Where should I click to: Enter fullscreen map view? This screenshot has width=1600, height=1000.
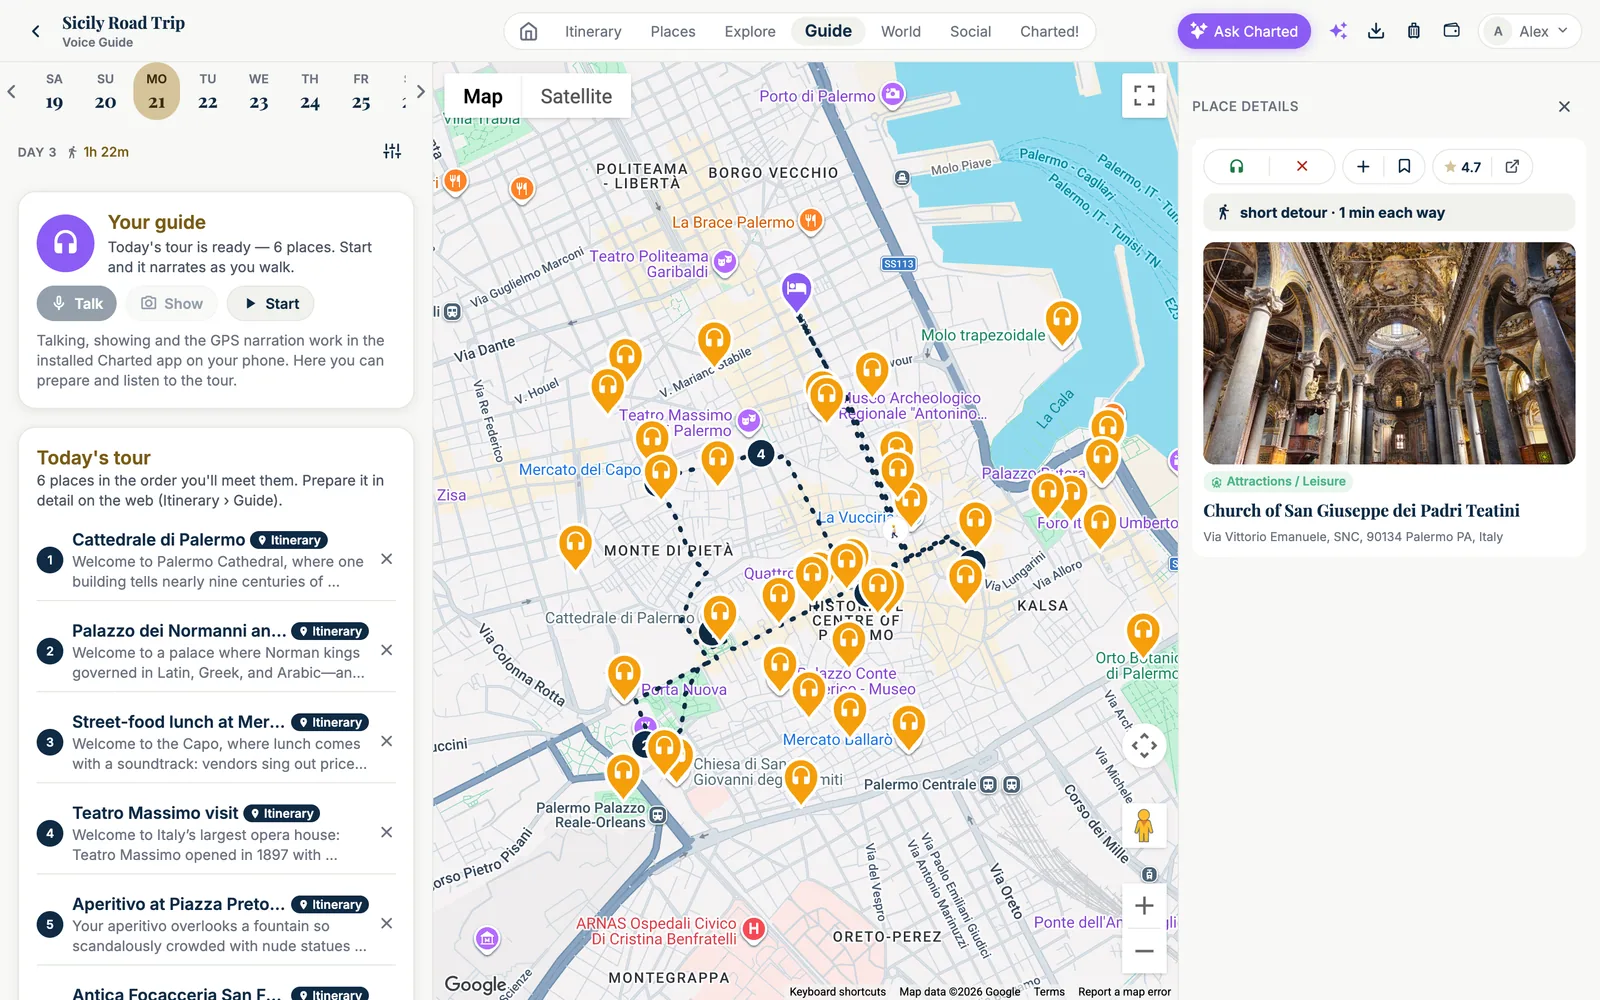(1144, 96)
